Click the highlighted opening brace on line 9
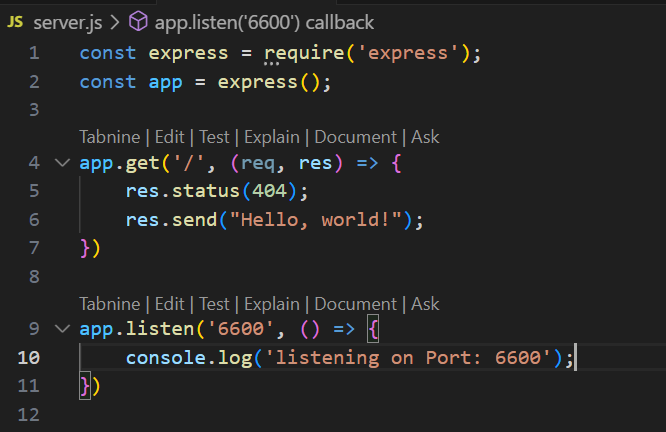This screenshot has width=666, height=432. (x=373, y=329)
